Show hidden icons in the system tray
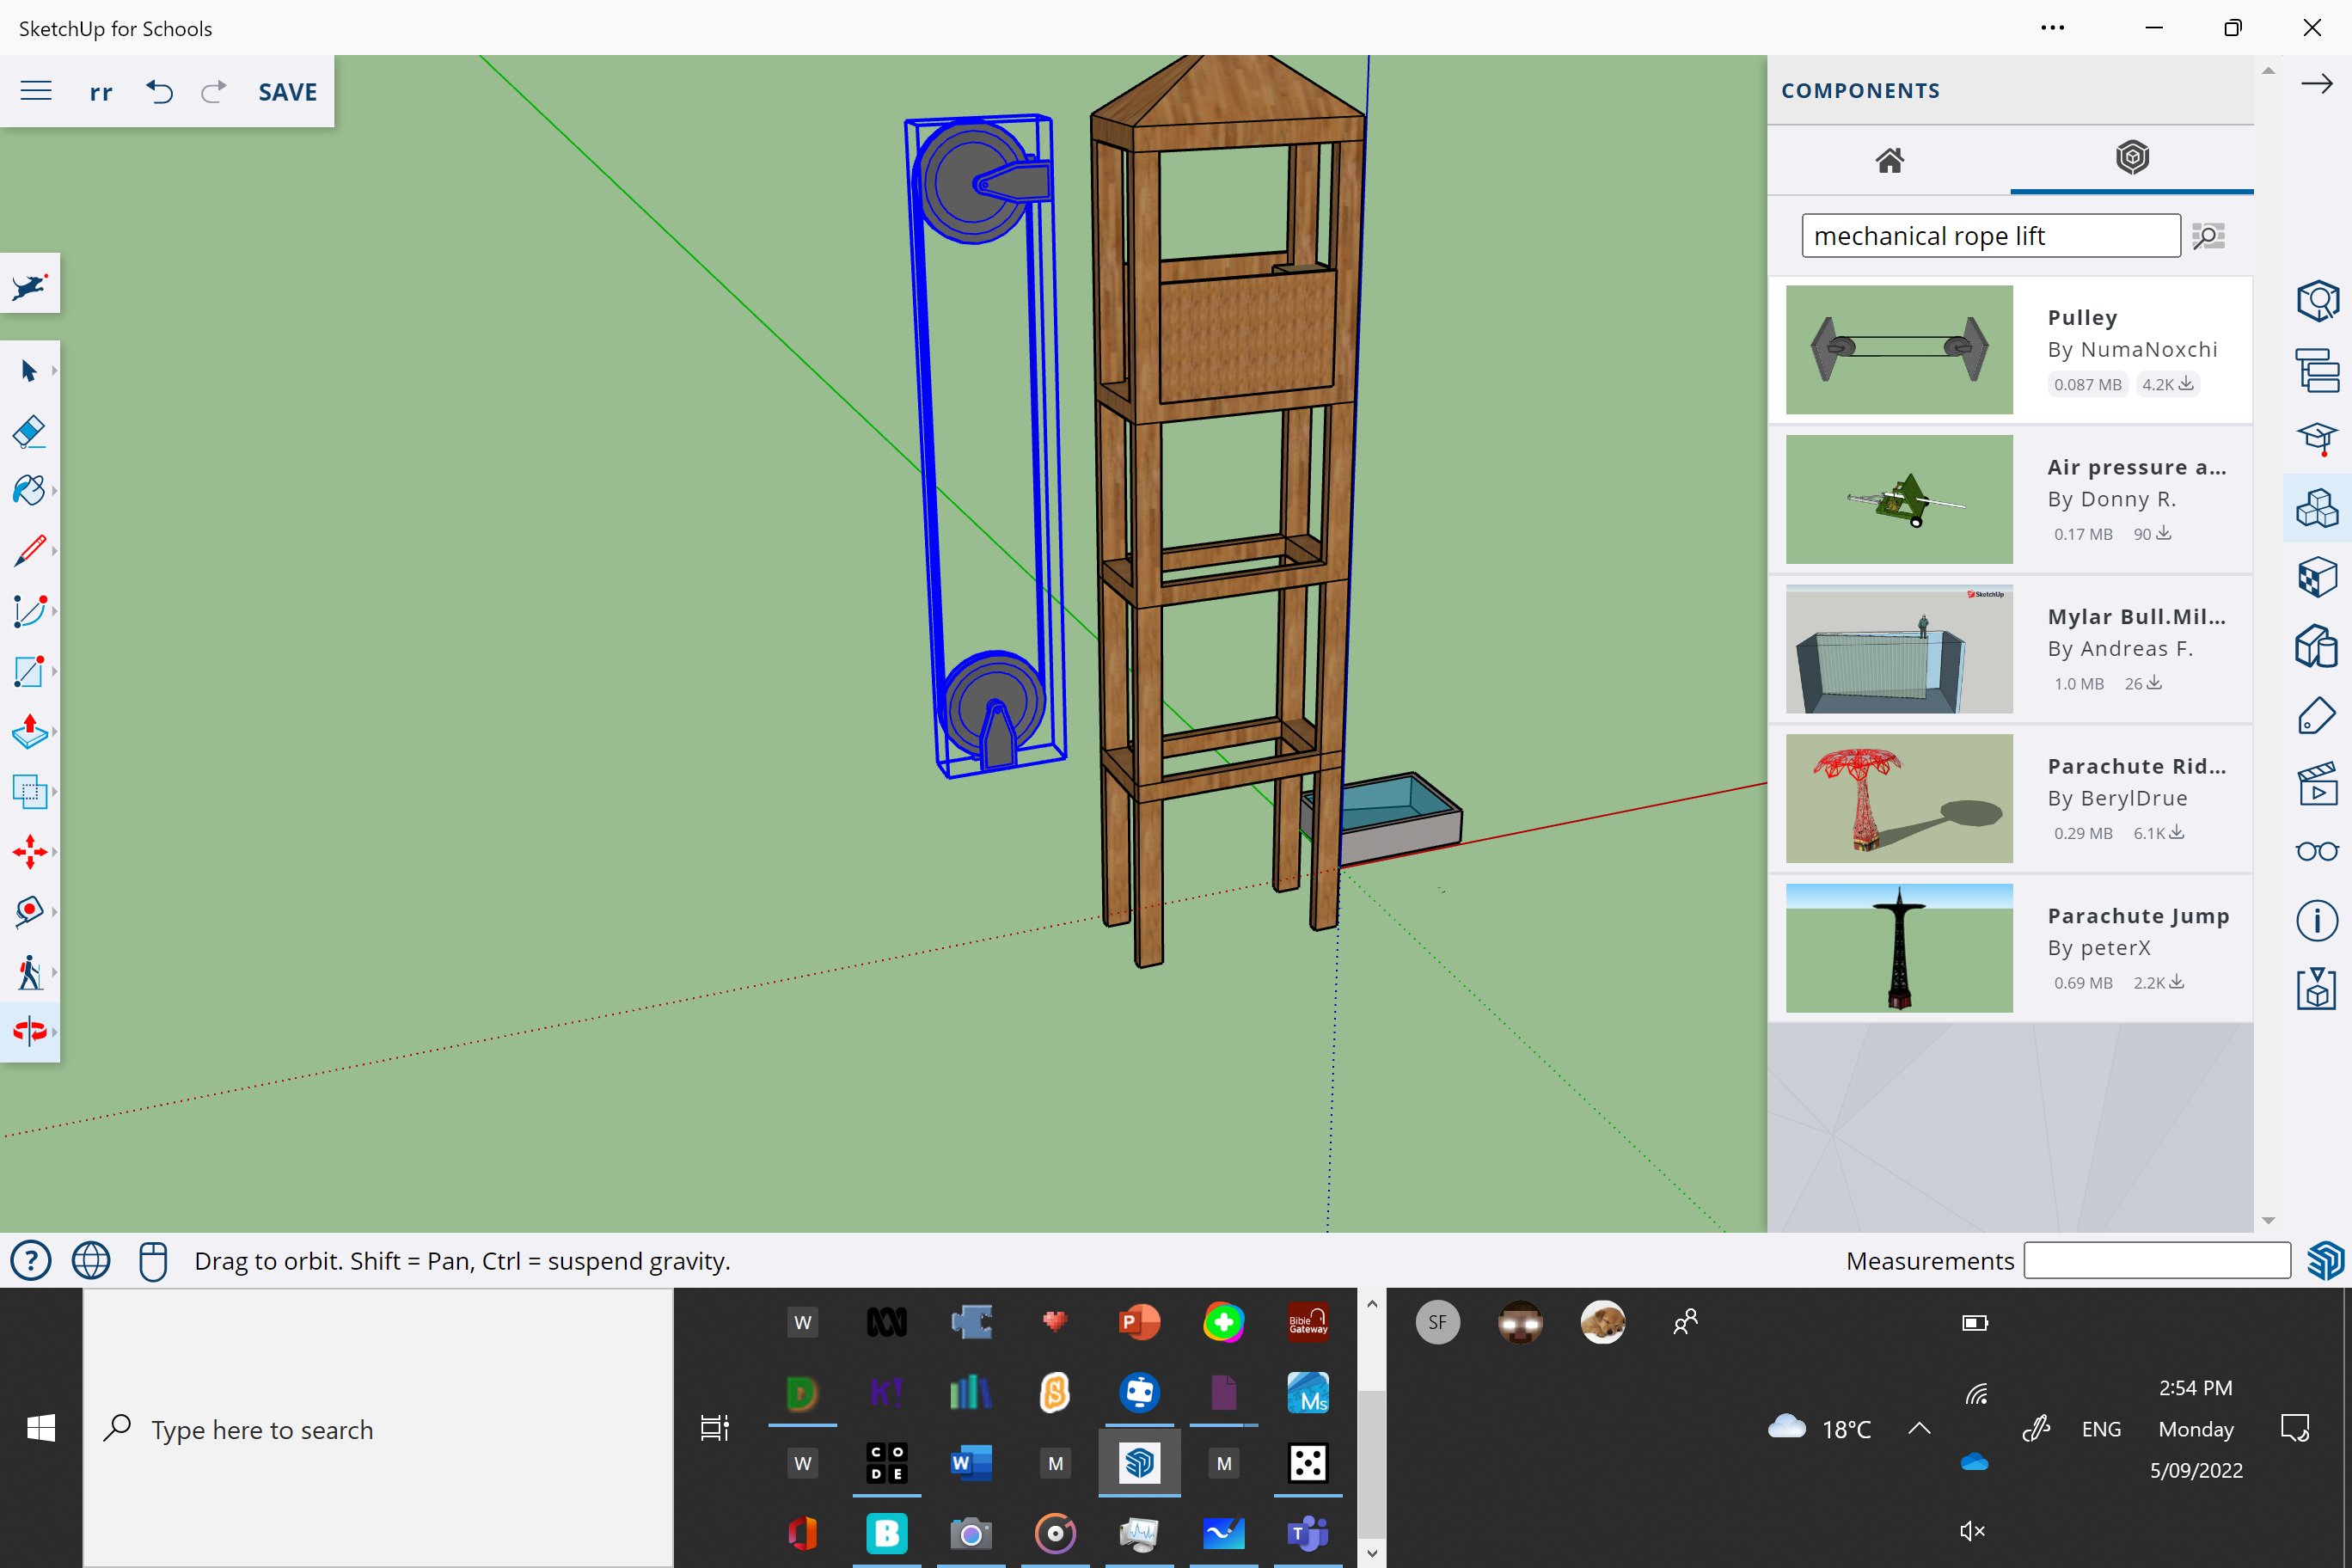The image size is (2352, 1568). 1919,1428
